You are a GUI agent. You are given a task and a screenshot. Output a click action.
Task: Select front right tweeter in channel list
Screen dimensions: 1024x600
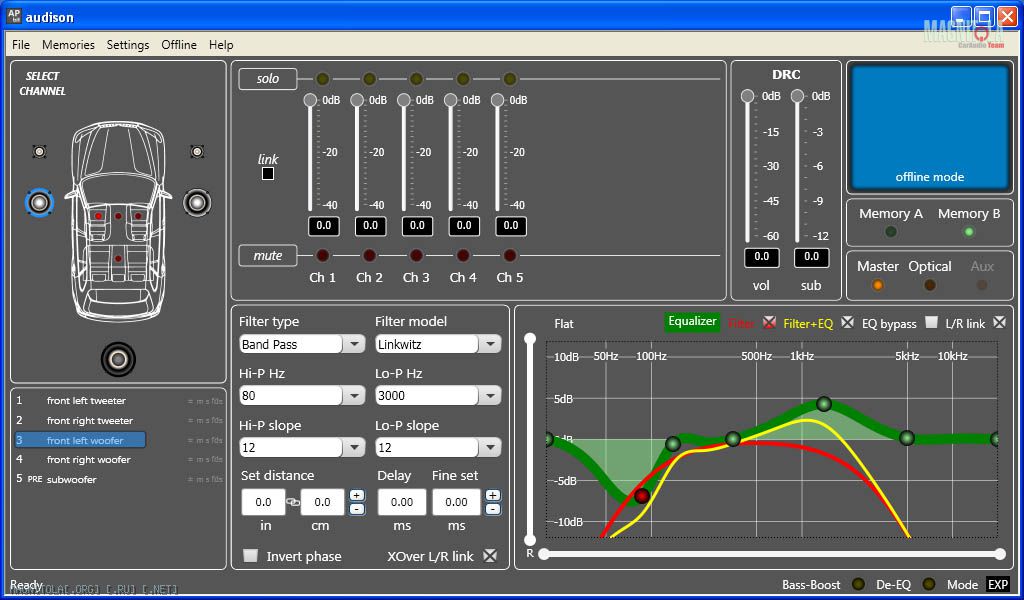point(89,420)
